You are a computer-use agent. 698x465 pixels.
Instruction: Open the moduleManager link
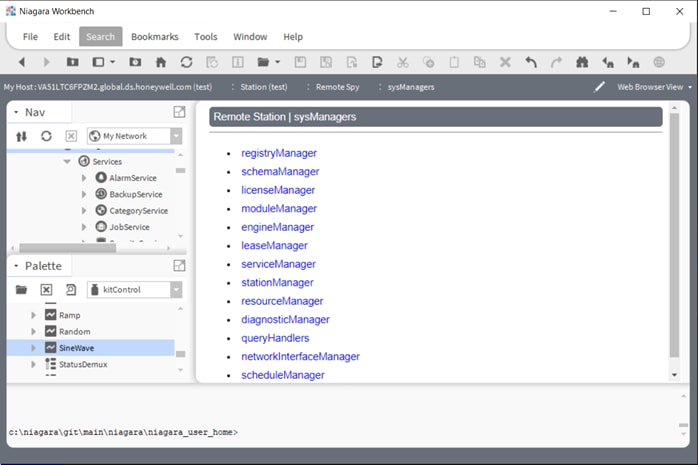coord(279,209)
